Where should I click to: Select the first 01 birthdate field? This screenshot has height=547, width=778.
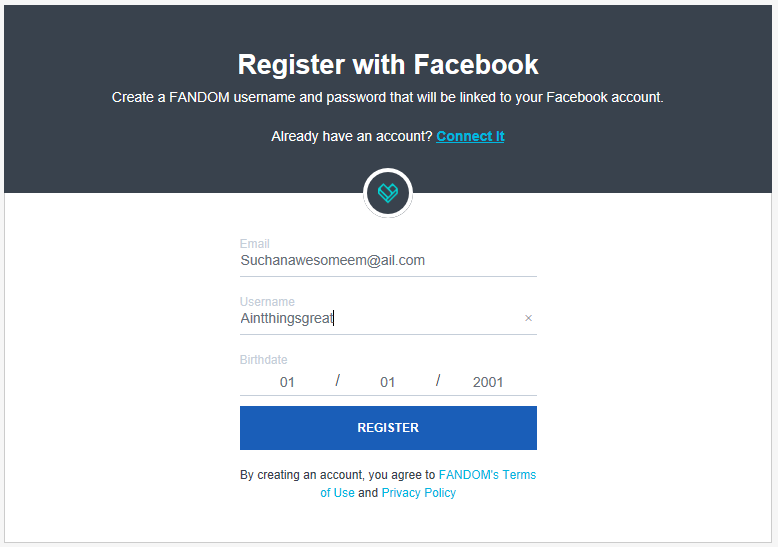point(287,382)
